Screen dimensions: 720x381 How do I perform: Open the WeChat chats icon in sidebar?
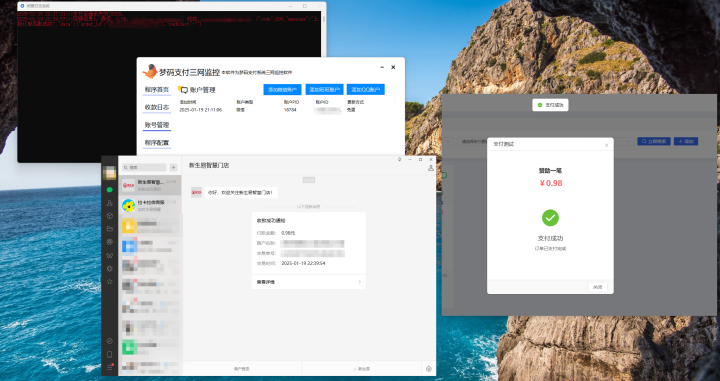click(109, 190)
